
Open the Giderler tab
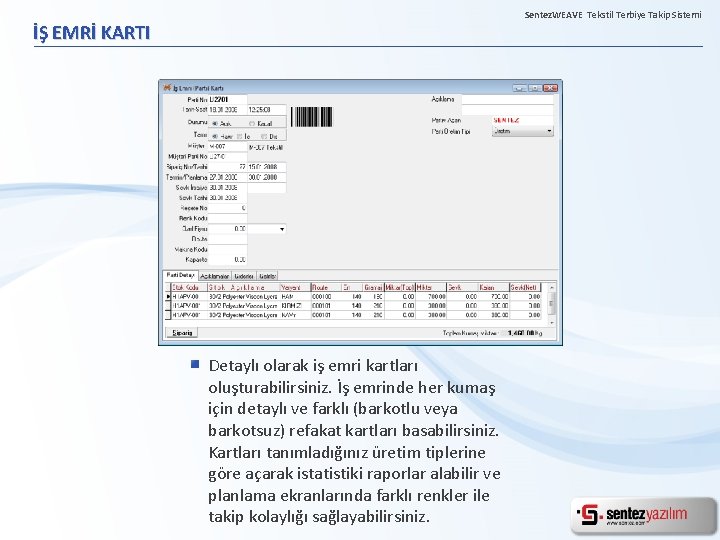pyautogui.click(x=244, y=276)
